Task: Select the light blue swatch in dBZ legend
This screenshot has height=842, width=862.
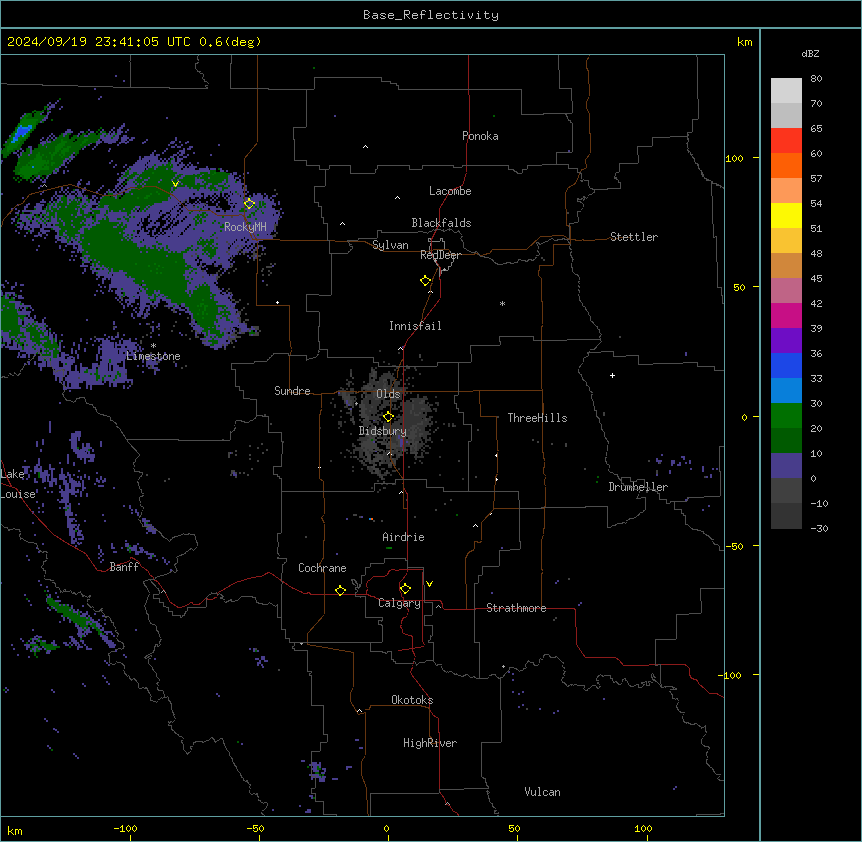Action: point(786,391)
